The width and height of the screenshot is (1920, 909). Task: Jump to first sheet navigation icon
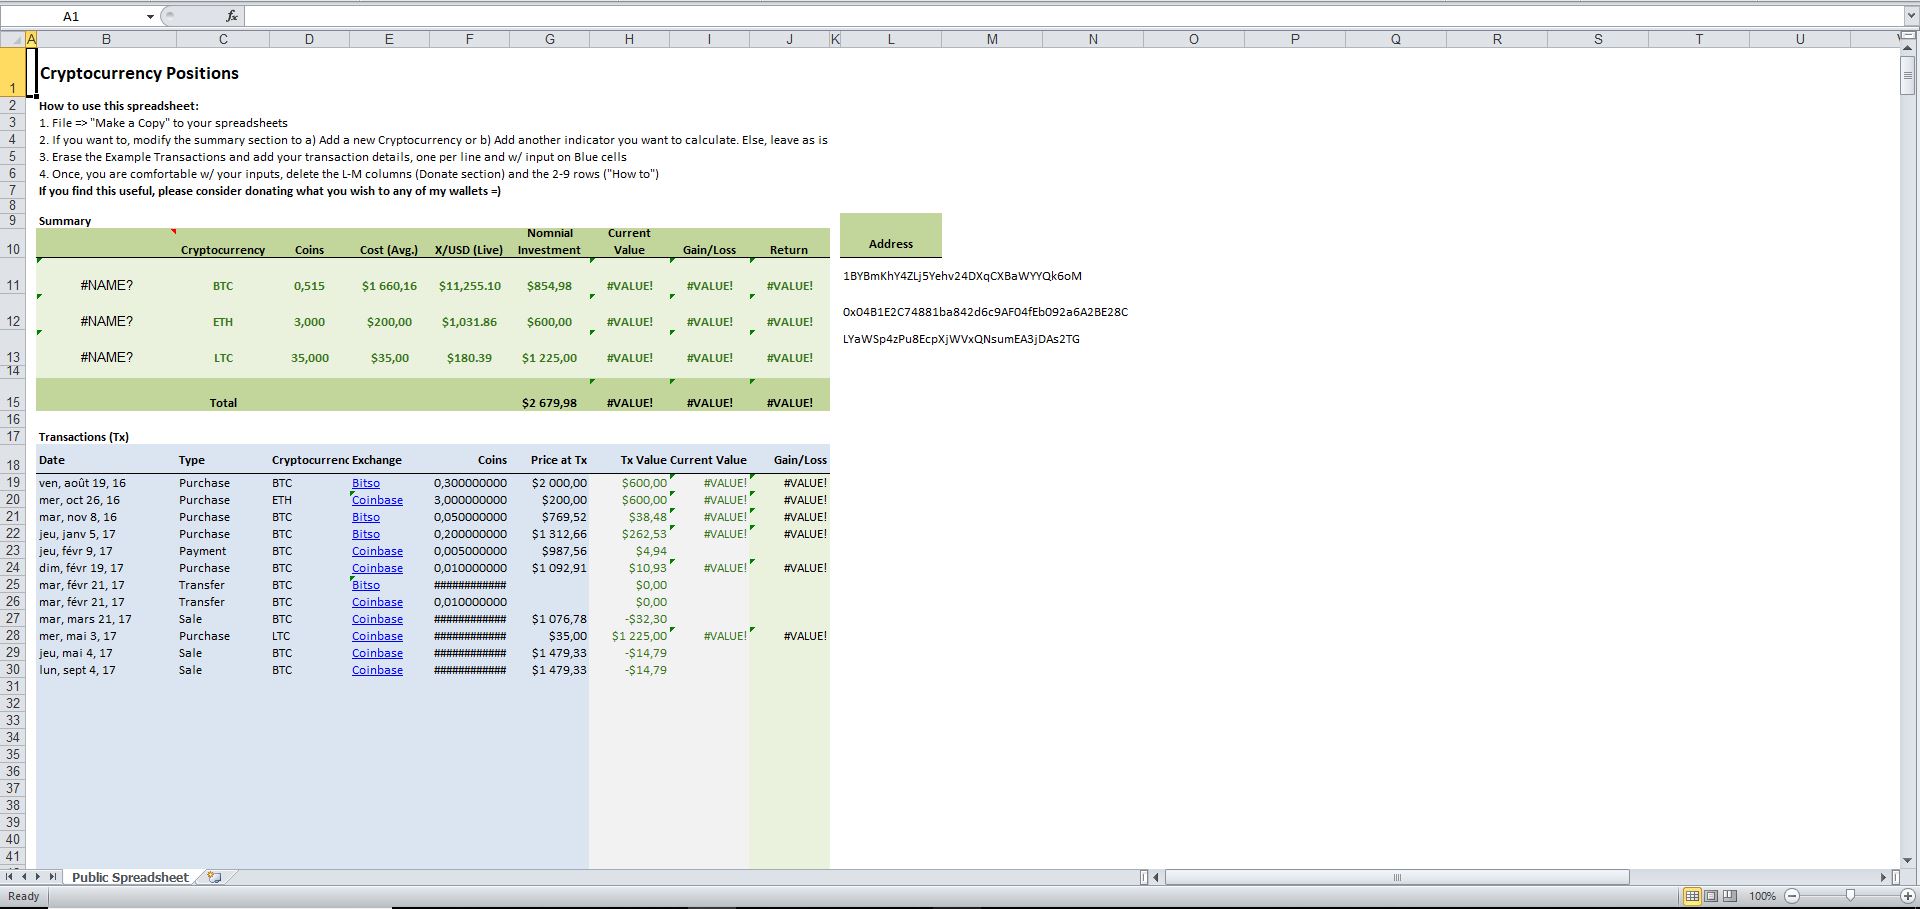pos(10,877)
